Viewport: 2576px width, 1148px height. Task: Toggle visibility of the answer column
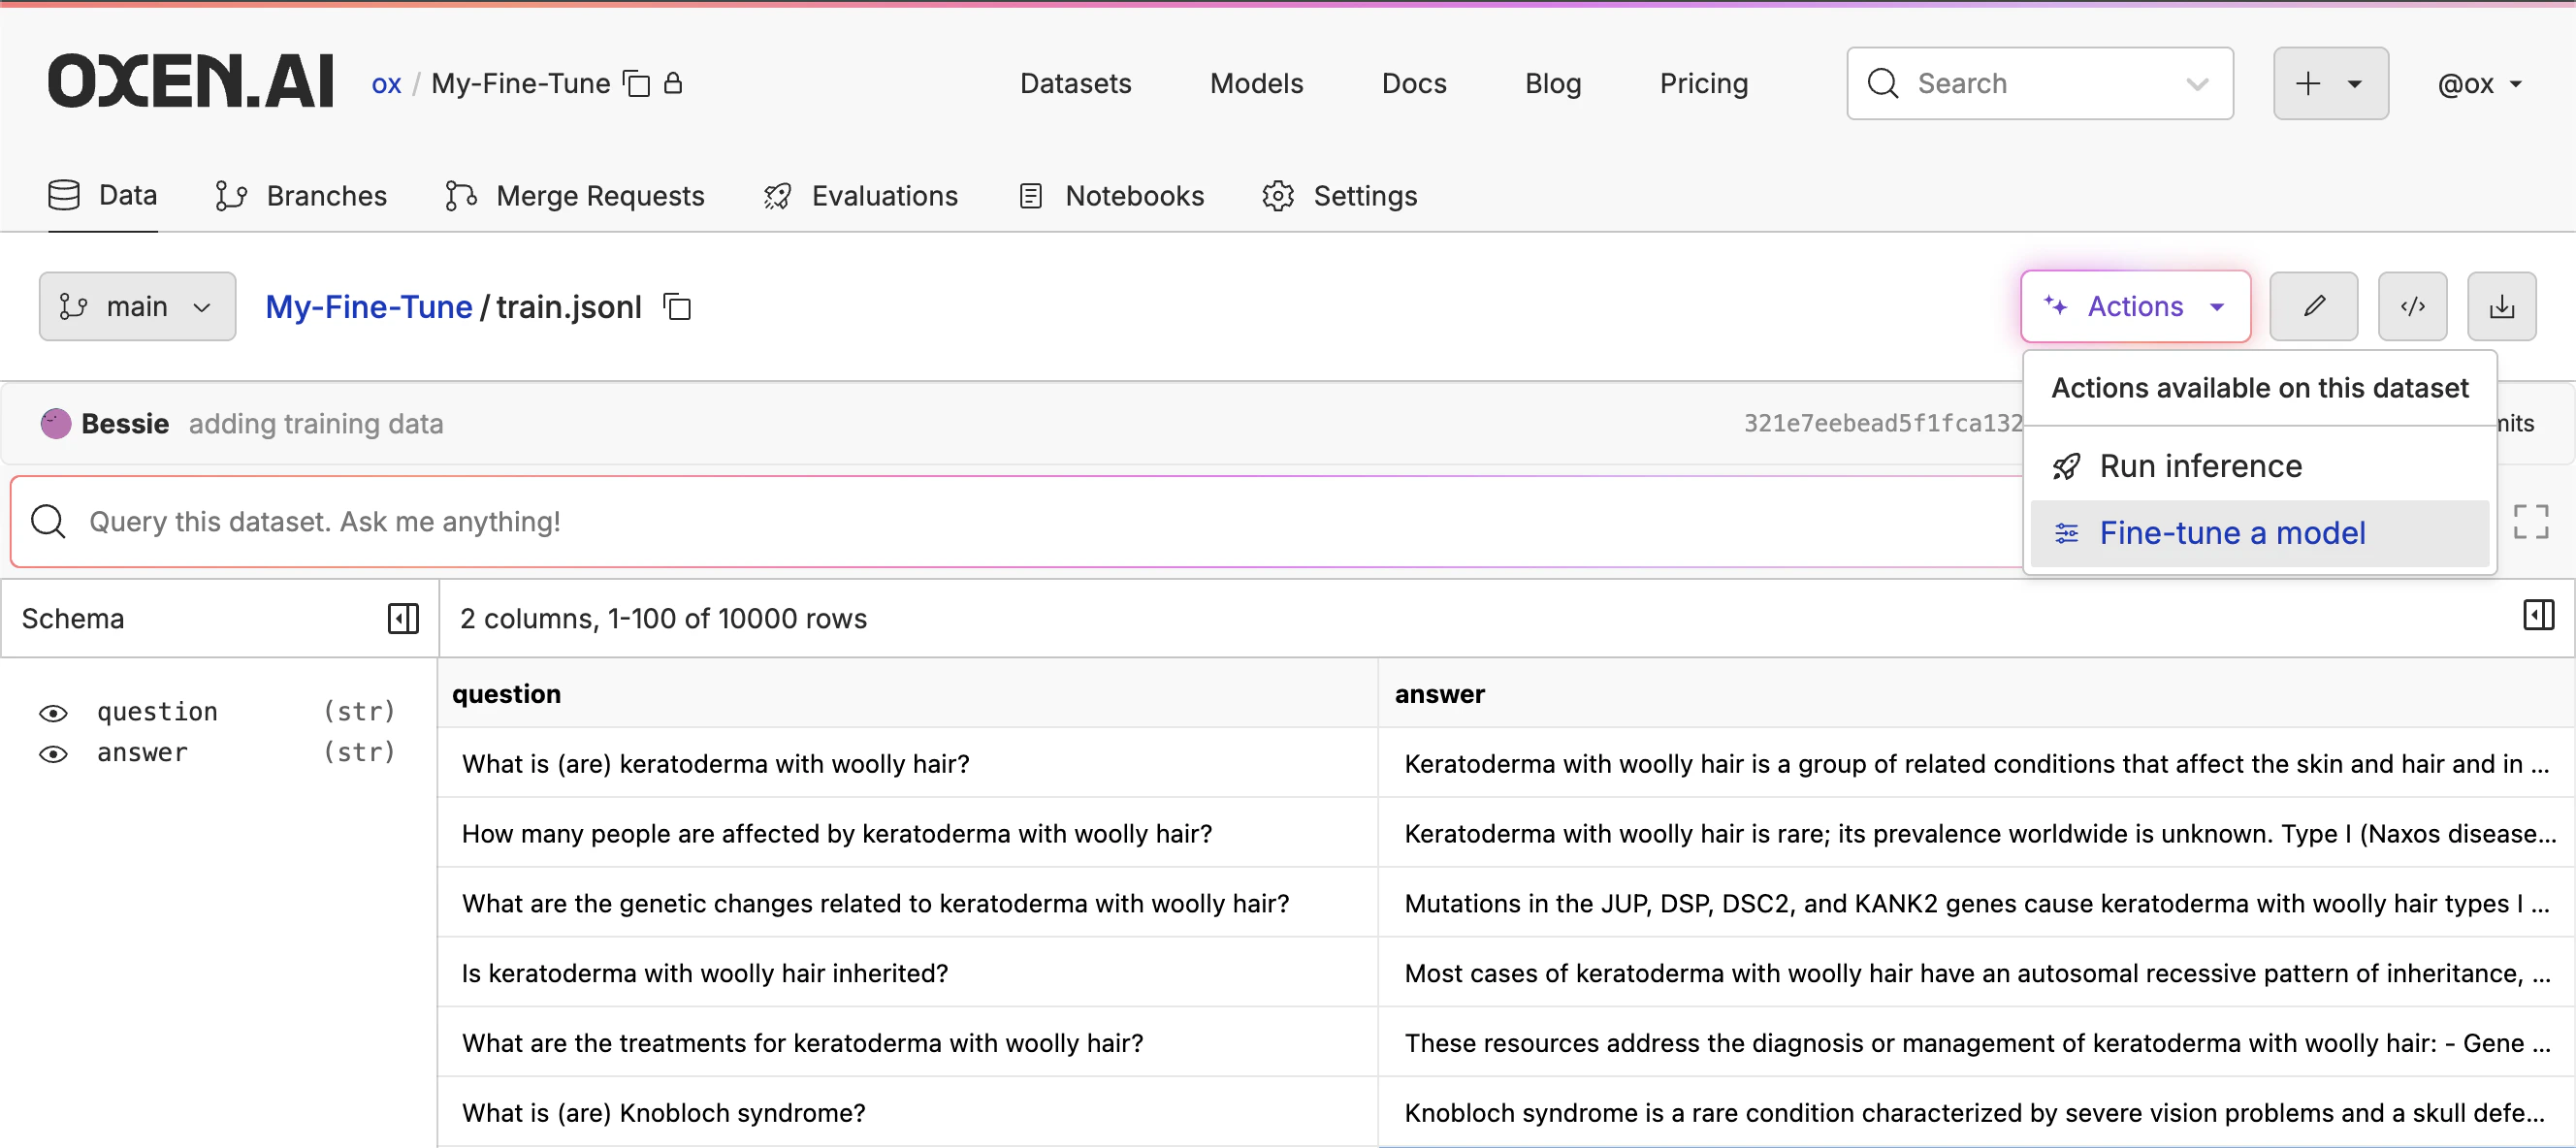(x=52, y=754)
